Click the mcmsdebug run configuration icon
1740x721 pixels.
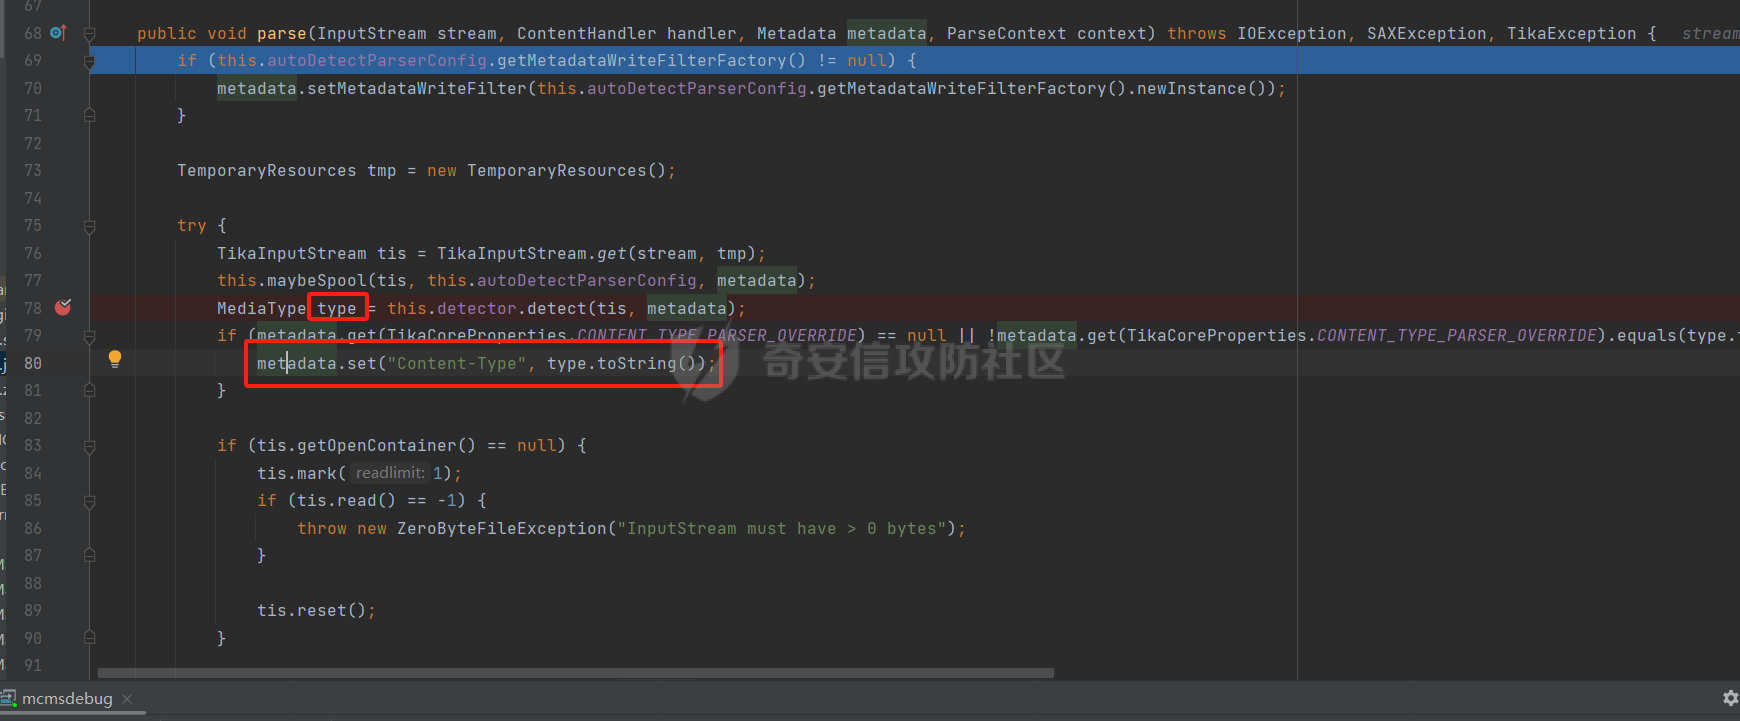[x=9, y=698]
